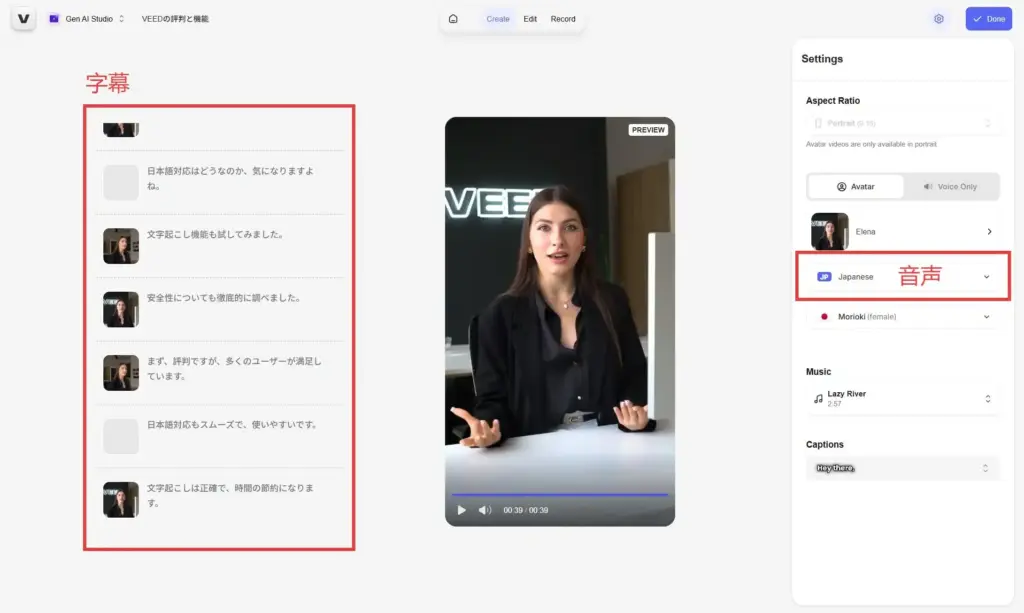This screenshot has width=1024, height=613.
Task: Select the project title VEEDの評判と機能
Action: [x=175, y=19]
